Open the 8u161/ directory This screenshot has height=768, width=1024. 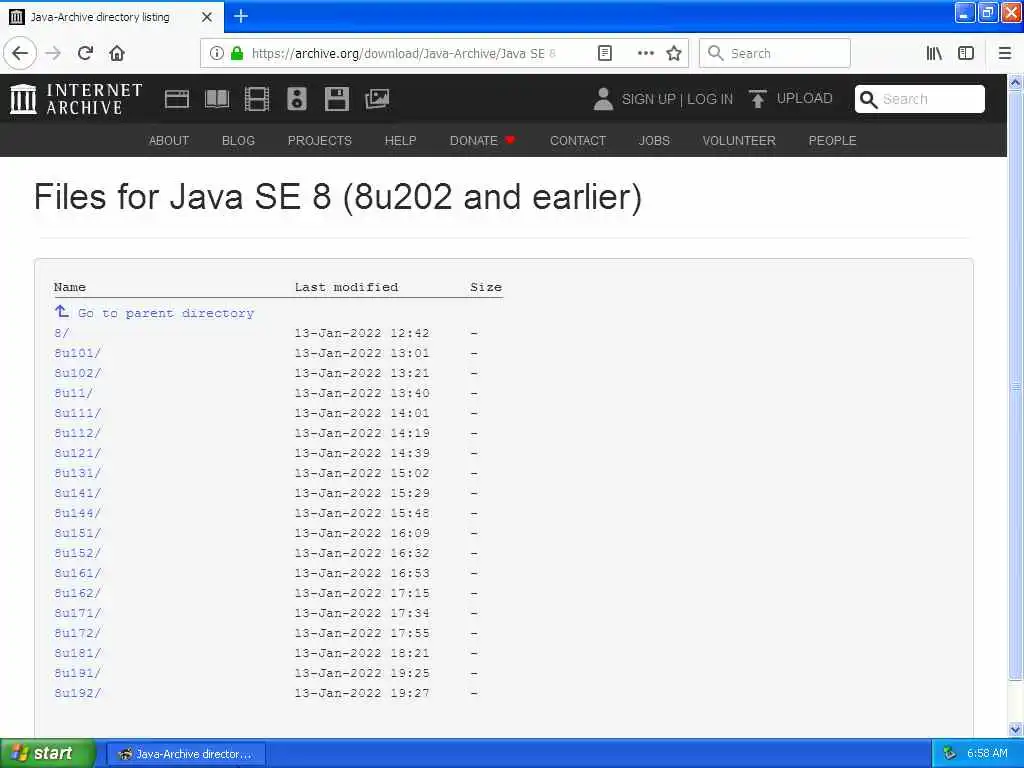coord(78,573)
